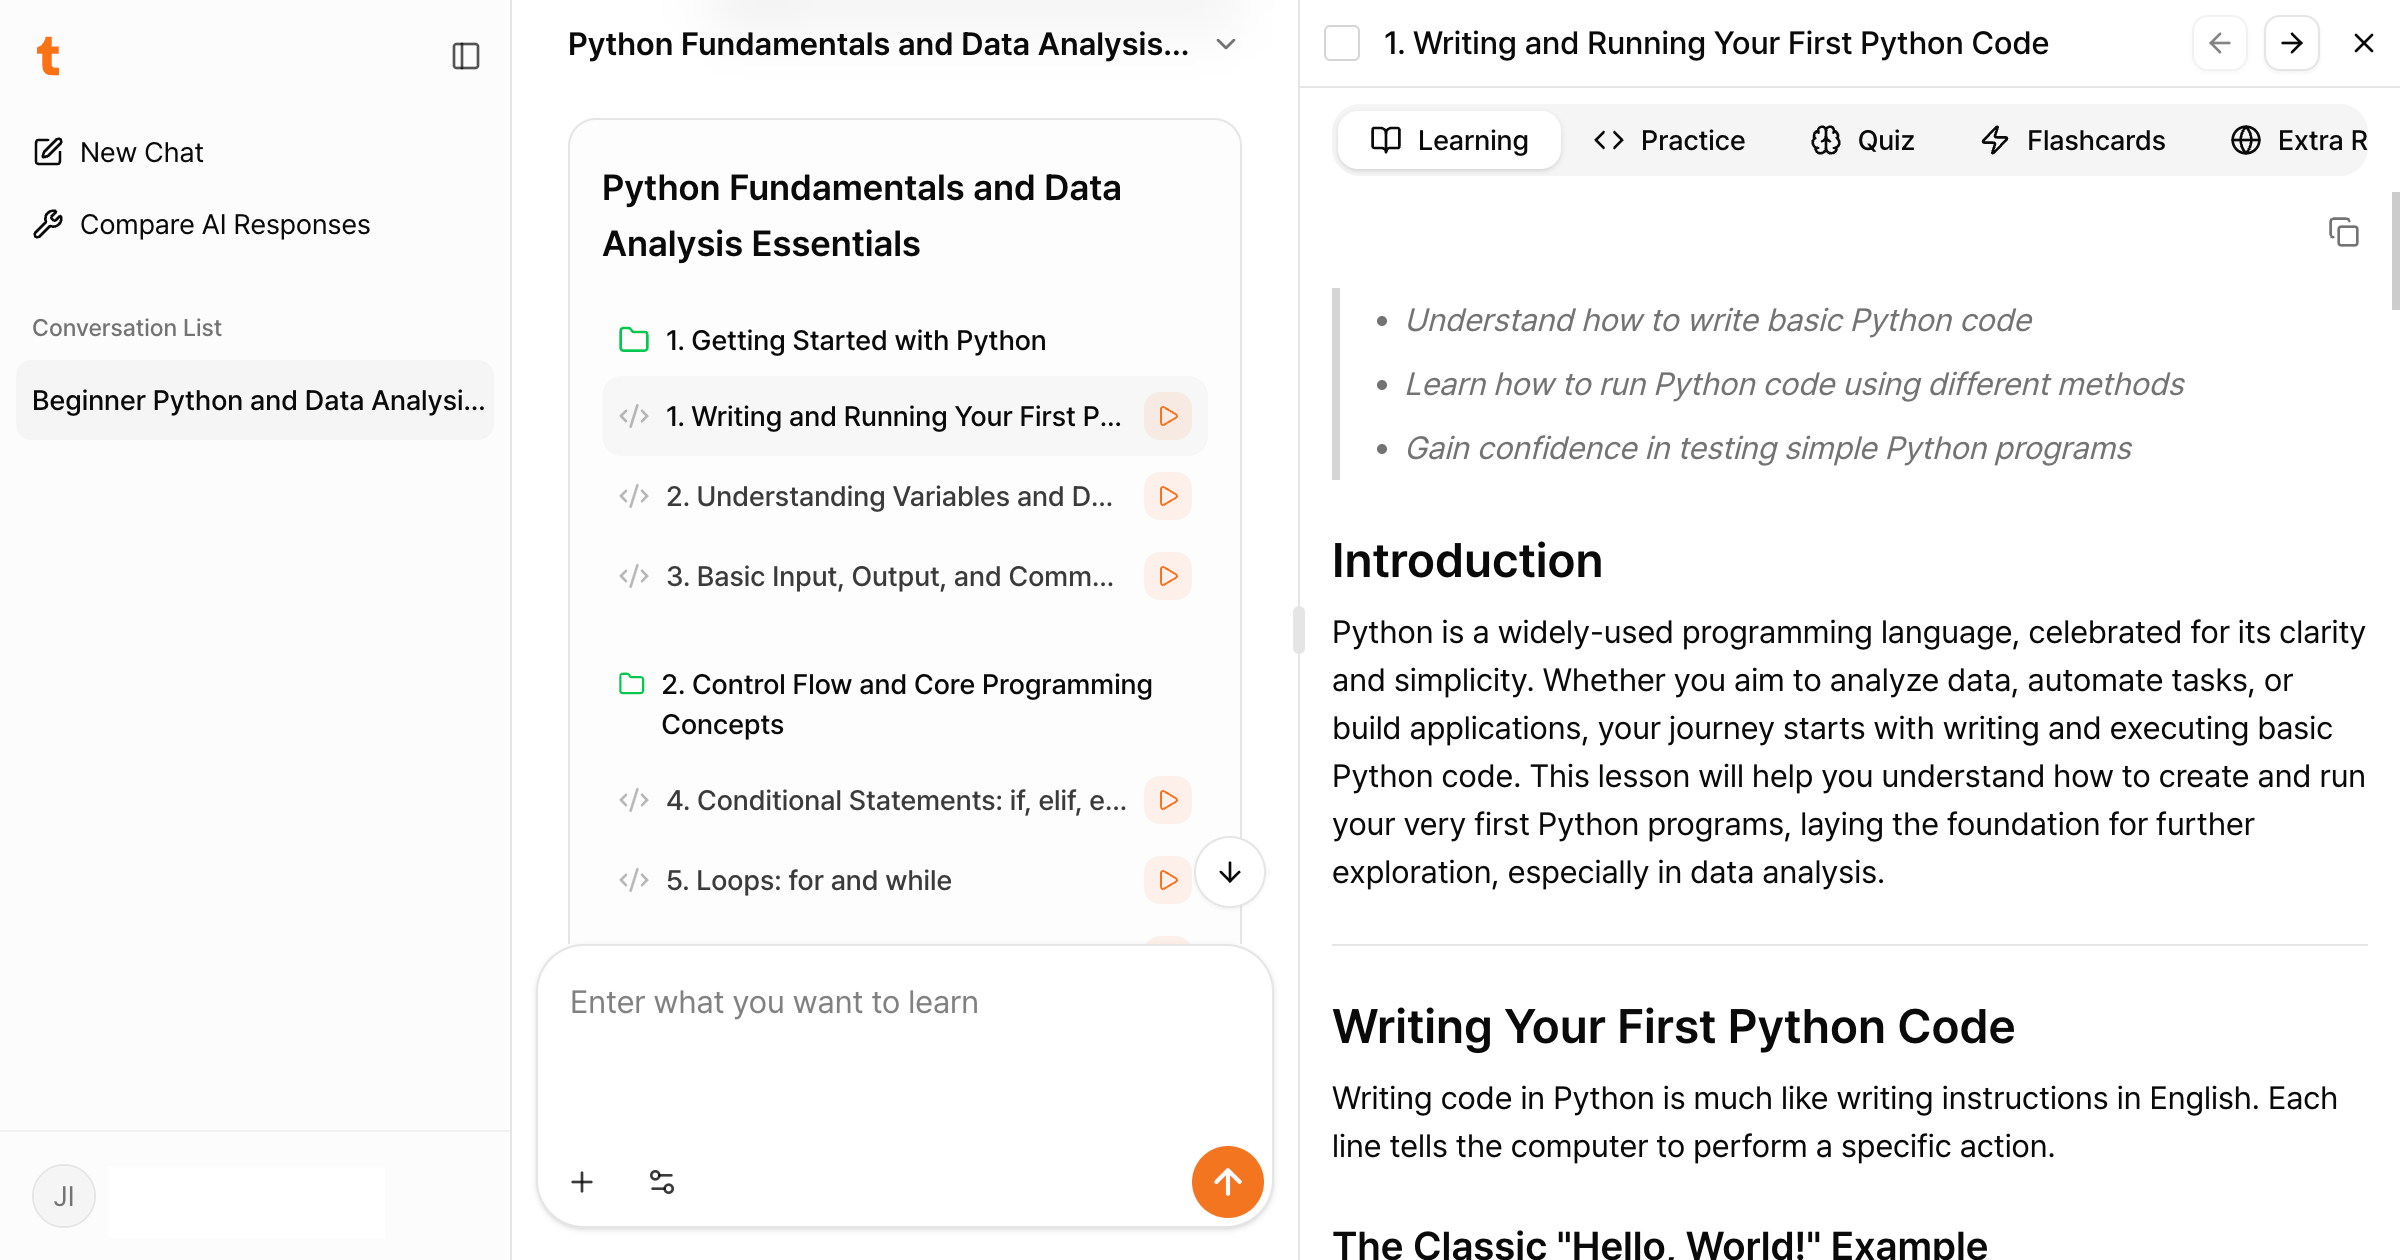This screenshot has width=2400, height=1260.
Task: Open the settings sliders icon
Action: click(x=662, y=1182)
